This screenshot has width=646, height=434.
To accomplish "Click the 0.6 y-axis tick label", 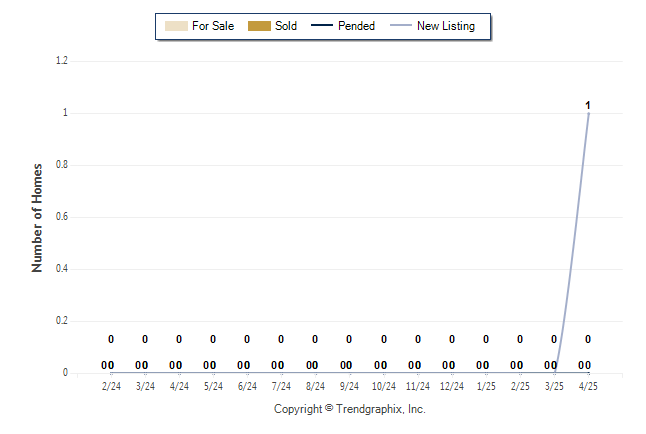I will coord(61,217).
